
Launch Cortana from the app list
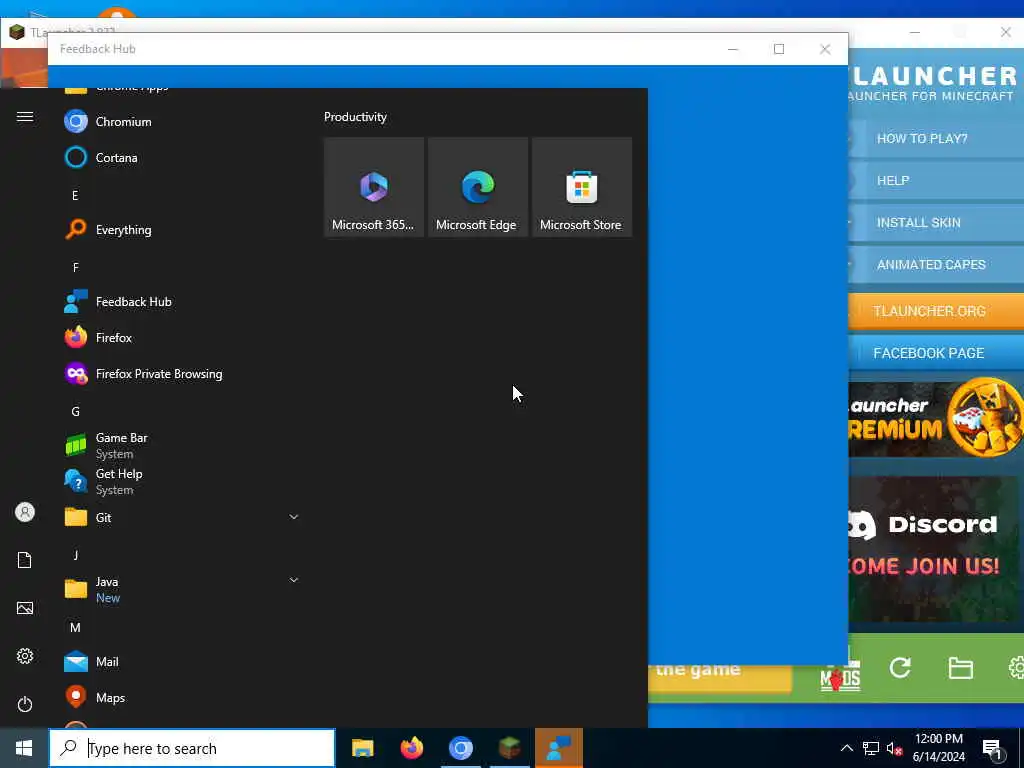coord(181,157)
